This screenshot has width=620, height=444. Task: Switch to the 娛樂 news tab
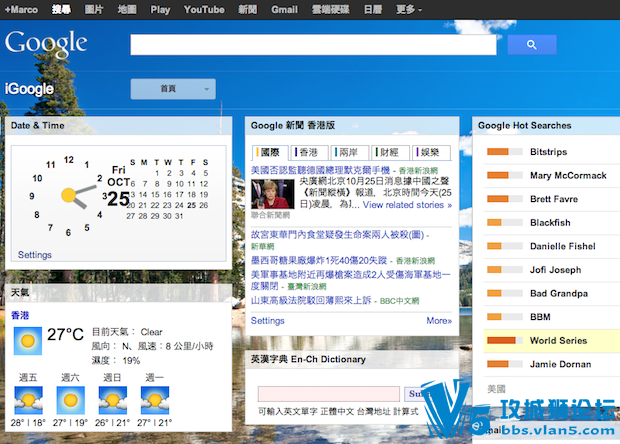(431, 152)
